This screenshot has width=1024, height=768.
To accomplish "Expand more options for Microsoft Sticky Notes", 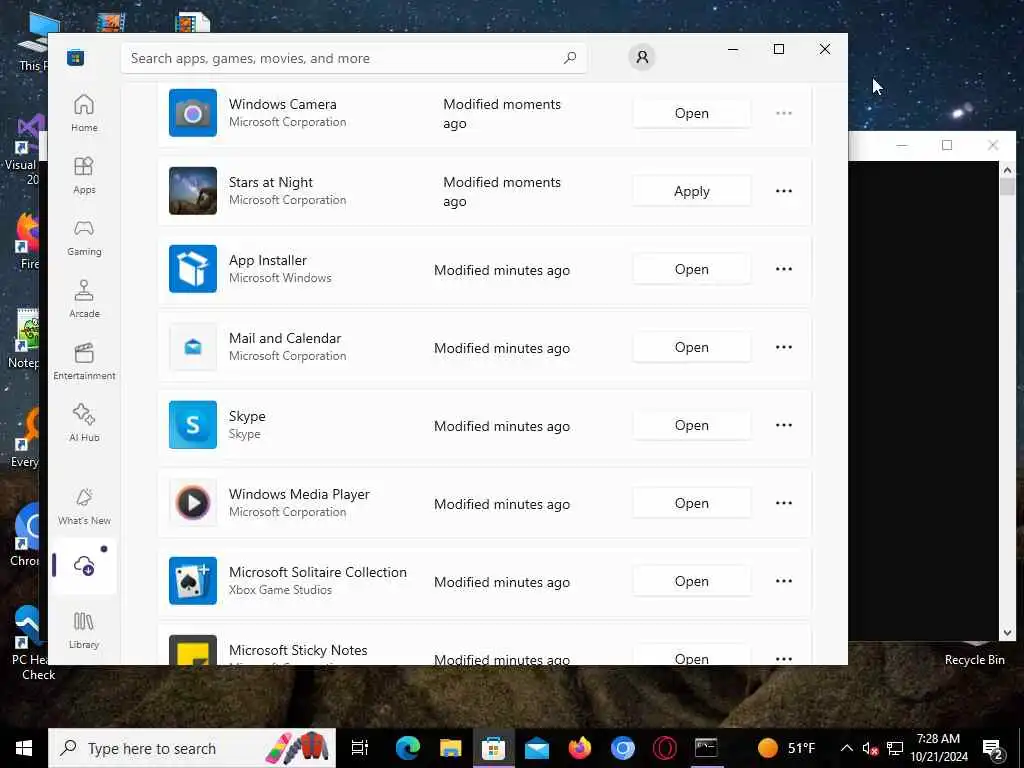I will [x=784, y=658].
